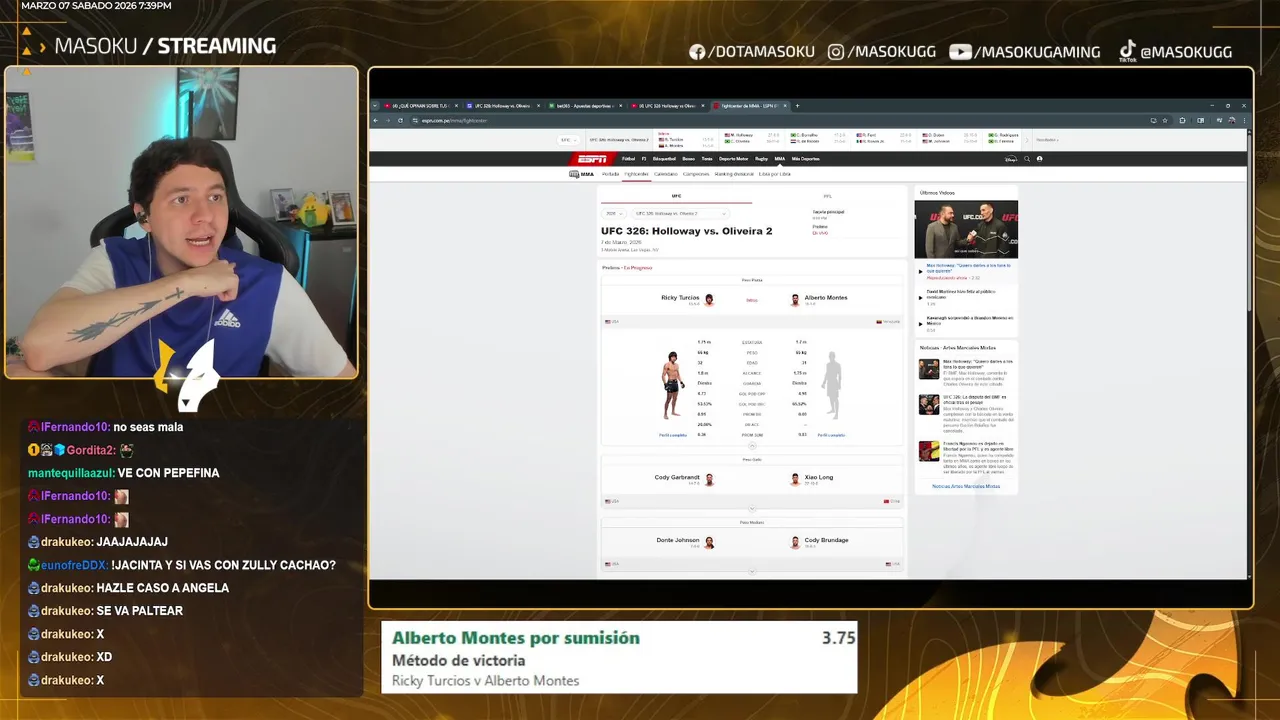Open the 2026 year dropdown
Screen dimensions: 1280x720
click(613, 213)
